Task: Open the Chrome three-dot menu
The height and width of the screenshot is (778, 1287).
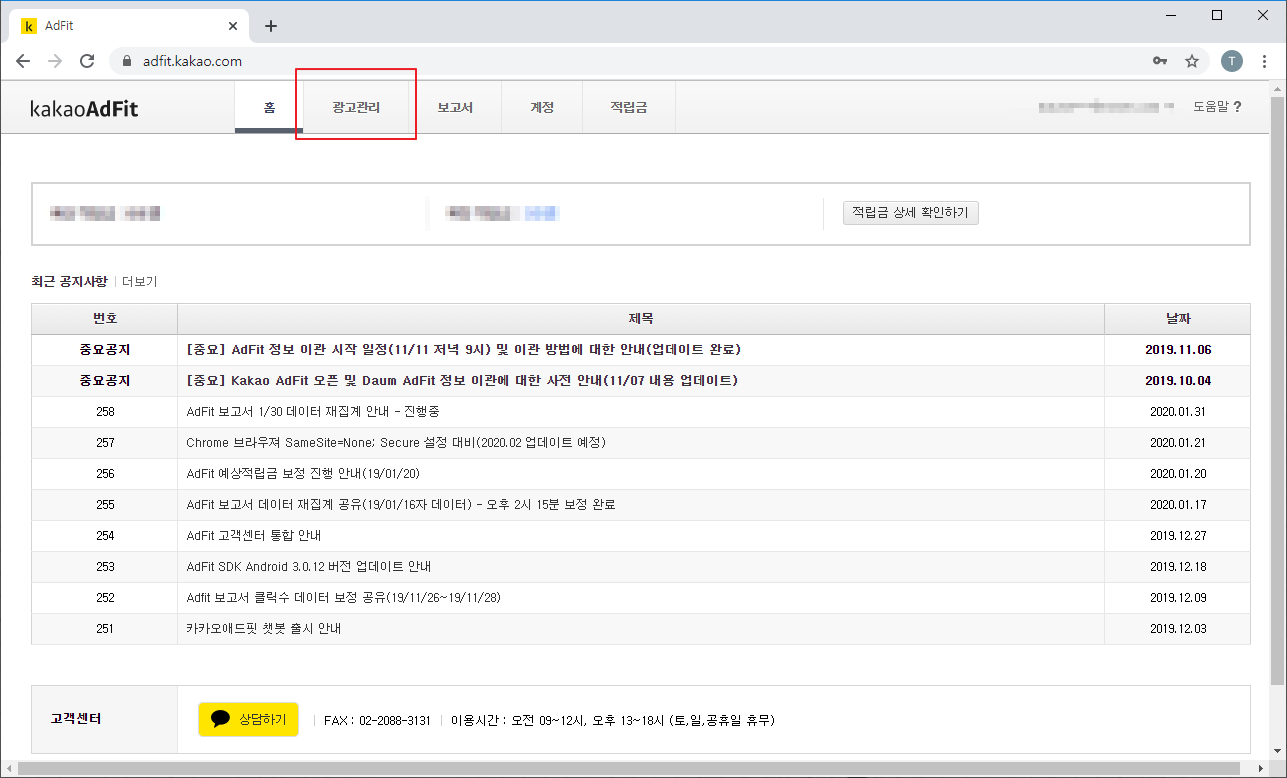Action: tap(1265, 61)
